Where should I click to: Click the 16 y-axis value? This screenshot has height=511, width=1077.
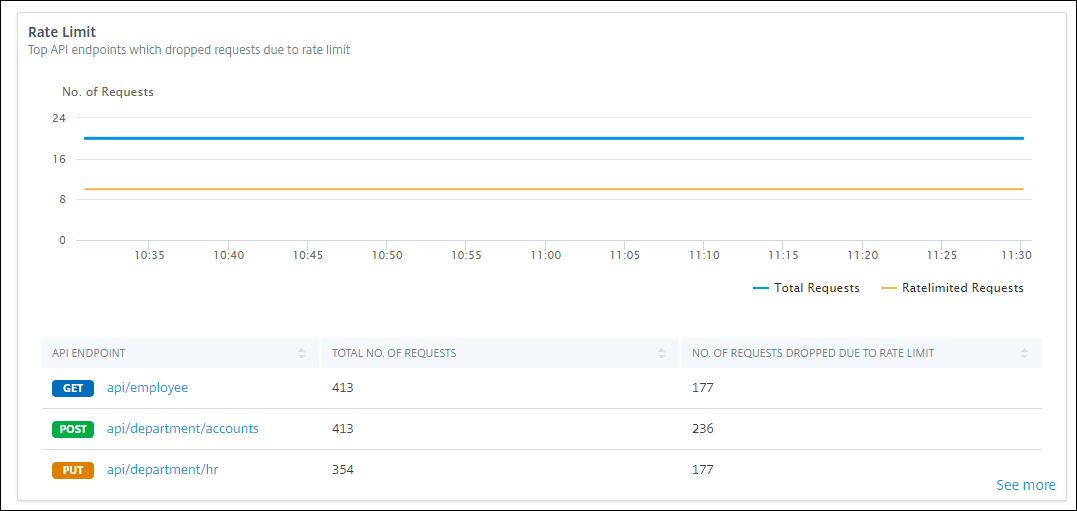click(59, 159)
